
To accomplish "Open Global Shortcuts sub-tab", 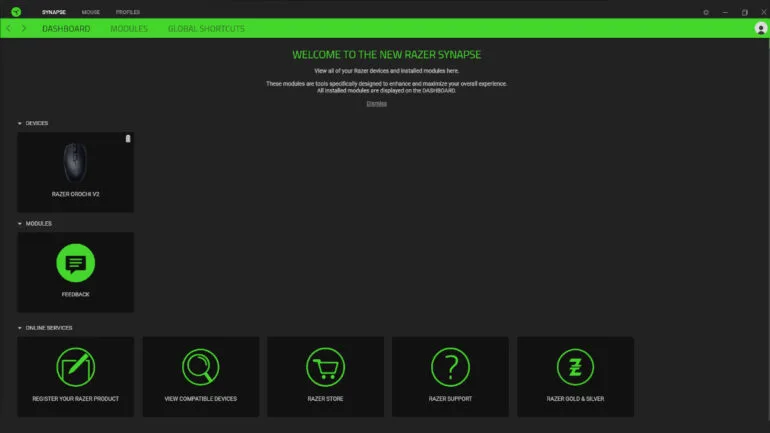I will pos(206,28).
